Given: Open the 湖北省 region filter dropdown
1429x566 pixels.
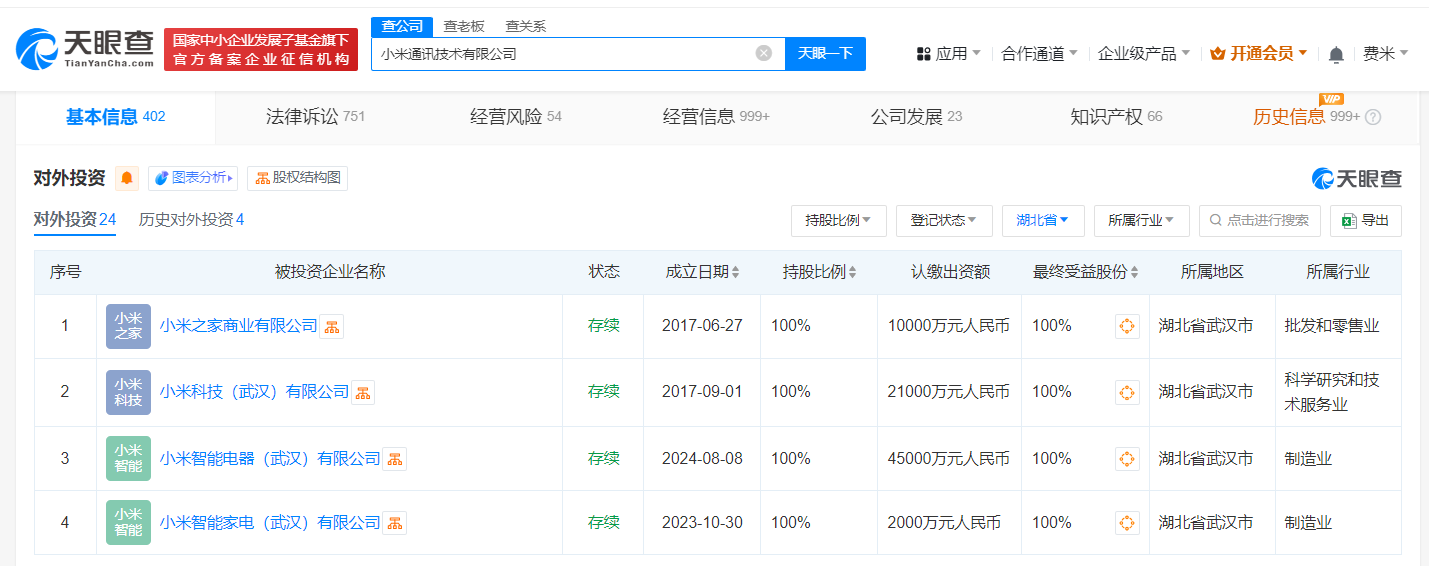Looking at the screenshot, I should coord(1042,220).
